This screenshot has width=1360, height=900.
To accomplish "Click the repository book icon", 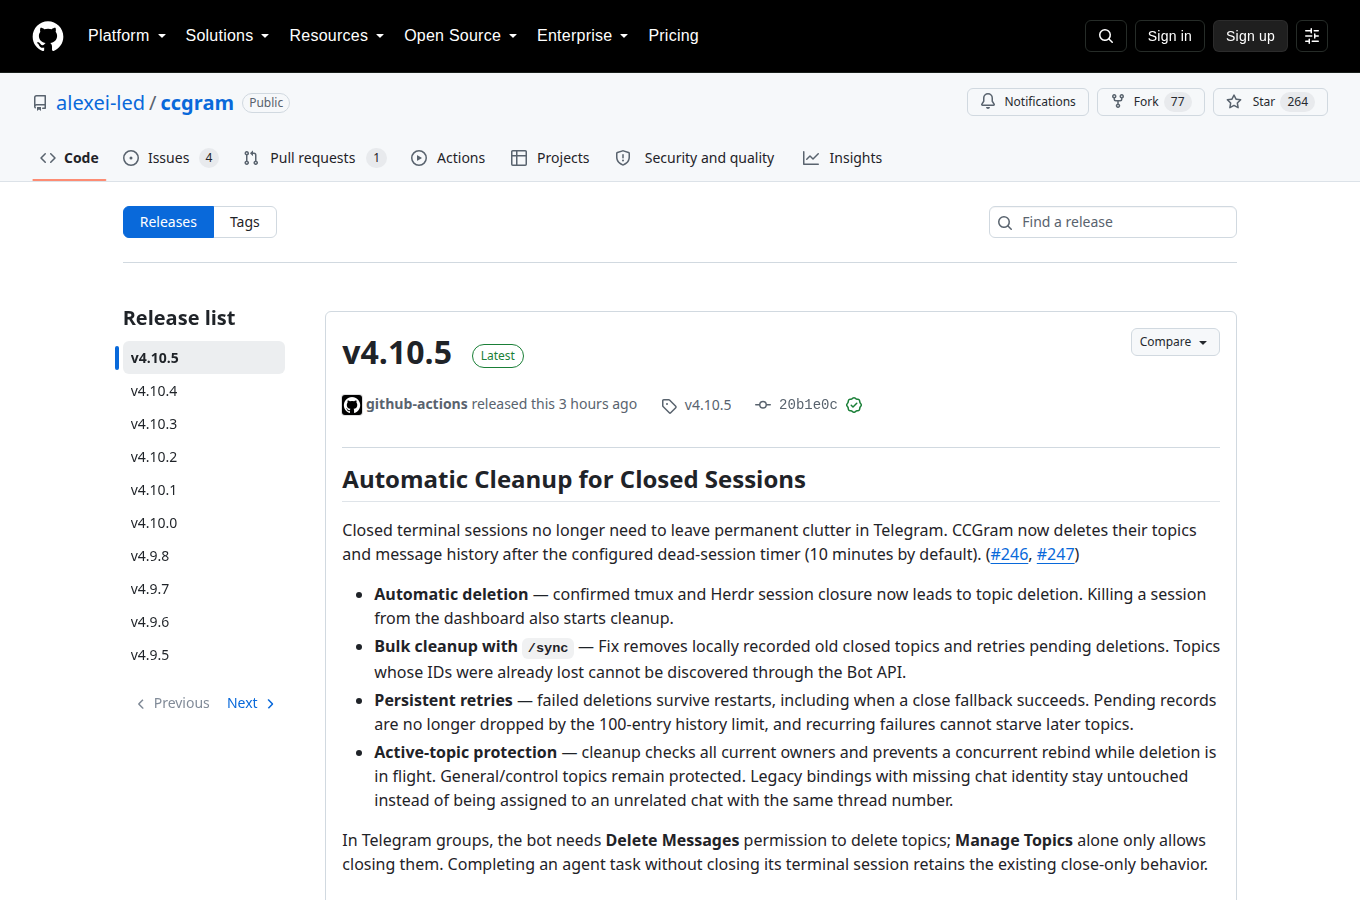I will [x=40, y=103].
